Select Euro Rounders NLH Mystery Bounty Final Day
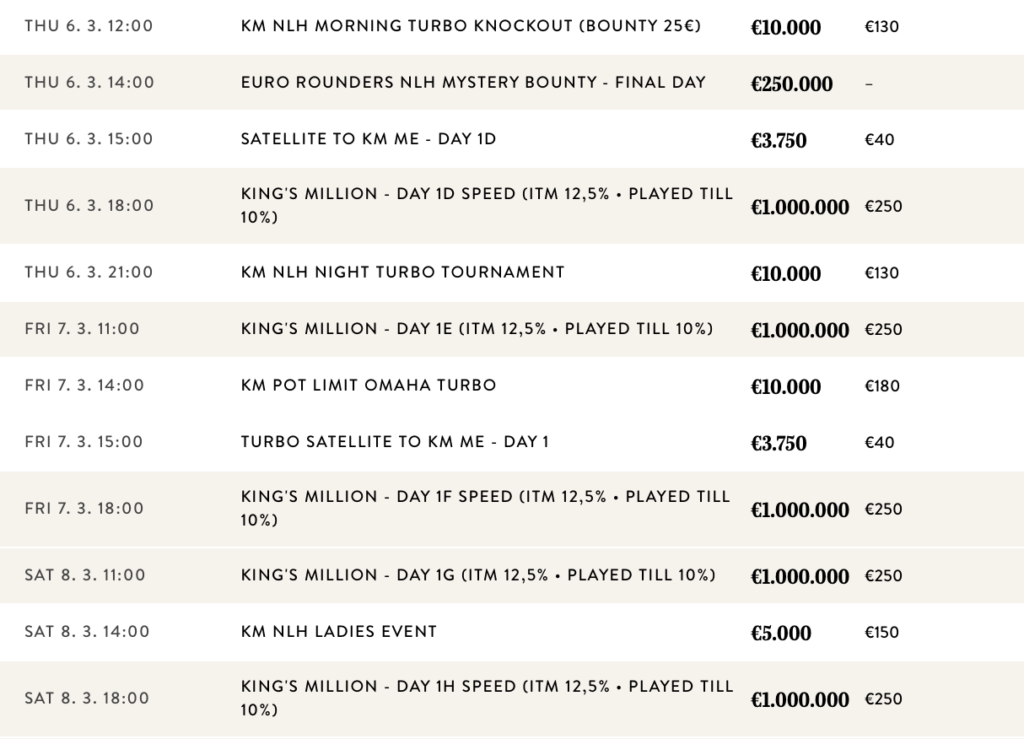 coord(473,82)
